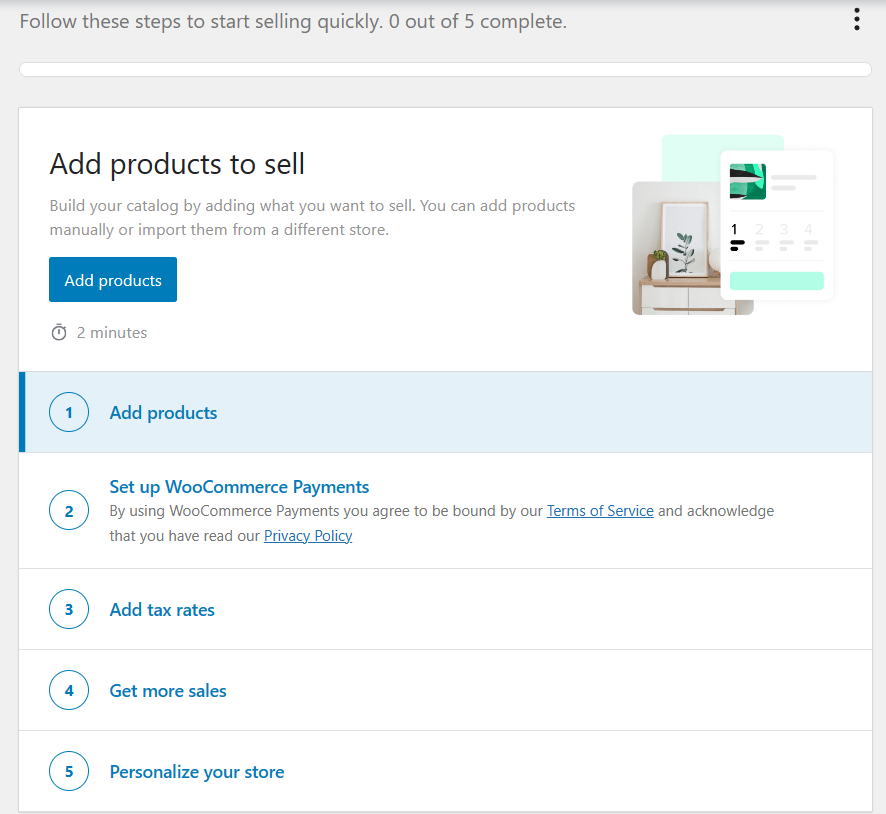The height and width of the screenshot is (814, 886).
Task: Open the Terms of Service link
Action: pos(600,511)
